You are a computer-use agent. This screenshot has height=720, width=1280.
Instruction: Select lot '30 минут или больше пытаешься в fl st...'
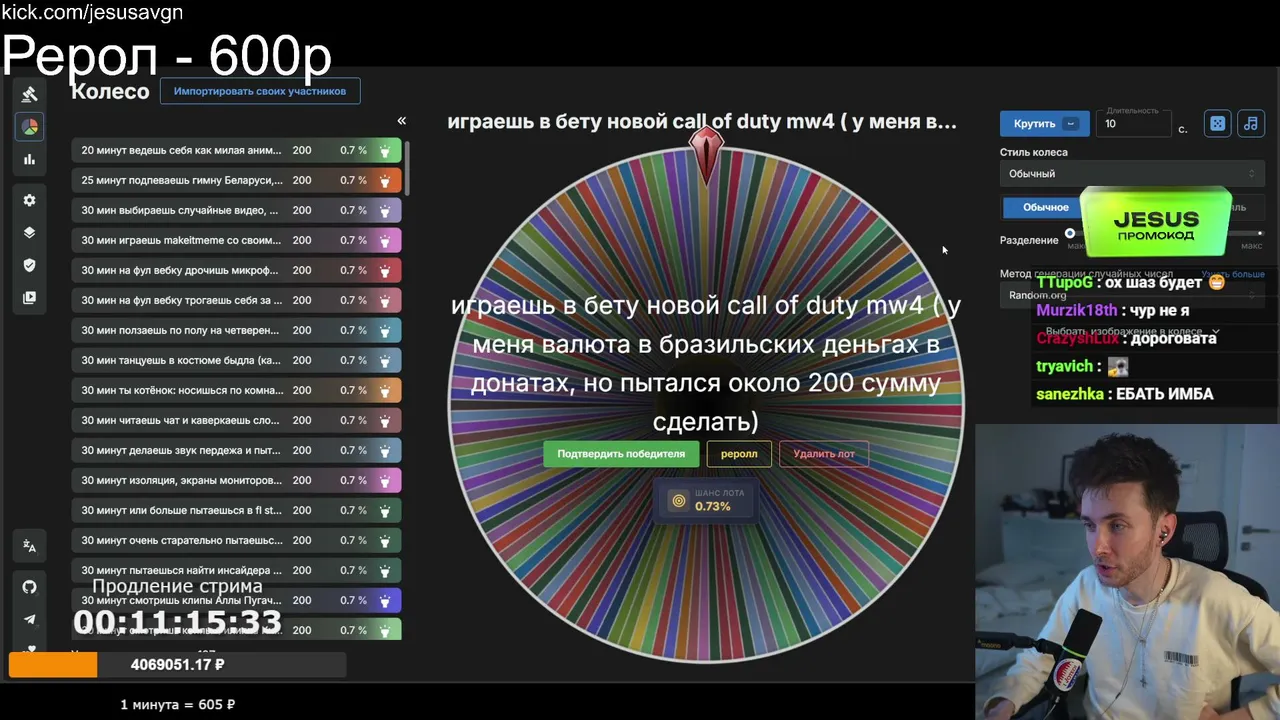coord(236,511)
